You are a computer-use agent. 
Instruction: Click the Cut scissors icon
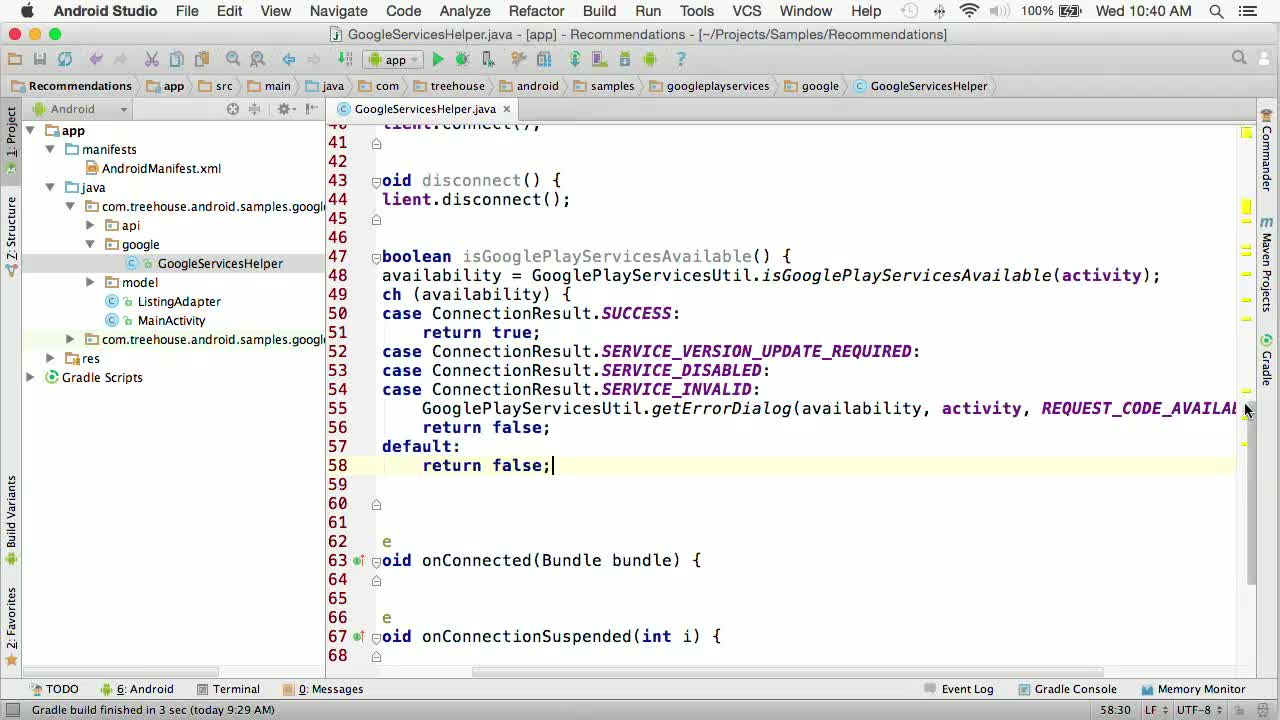(x=151, y=60)
